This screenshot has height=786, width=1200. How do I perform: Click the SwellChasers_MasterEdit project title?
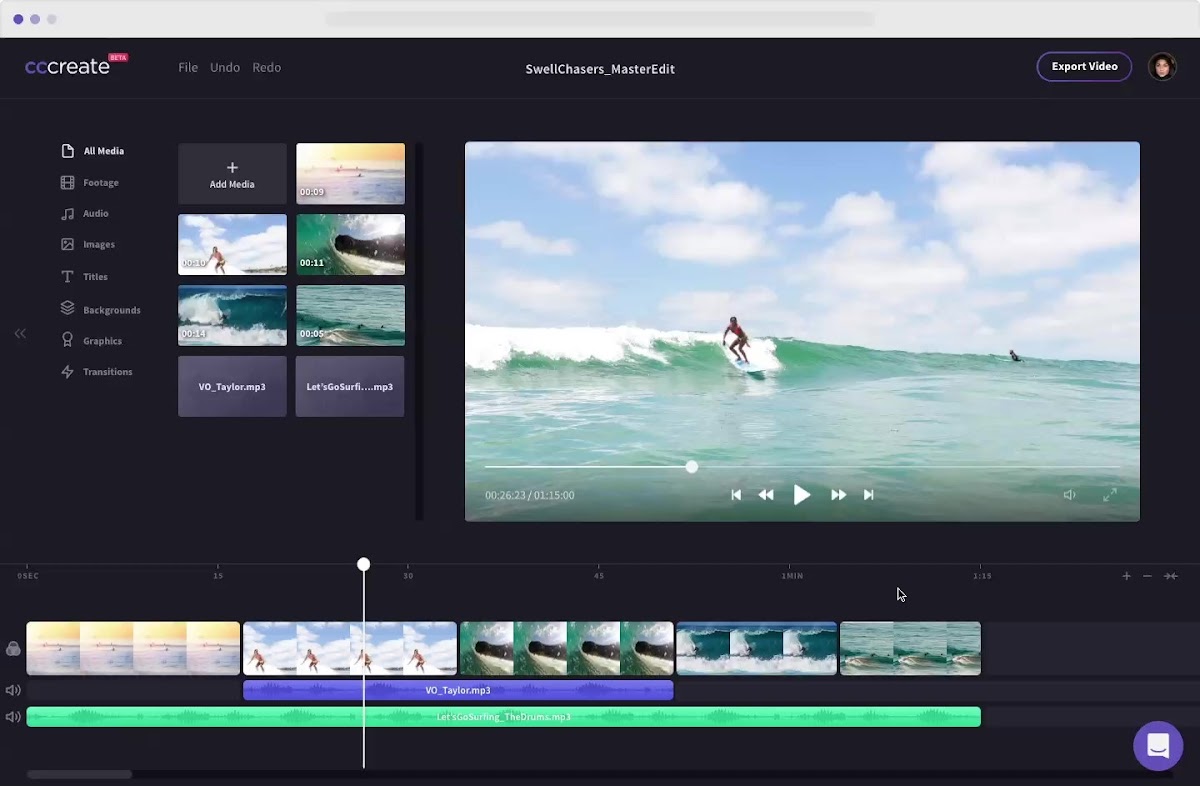[x=600, y=69]
